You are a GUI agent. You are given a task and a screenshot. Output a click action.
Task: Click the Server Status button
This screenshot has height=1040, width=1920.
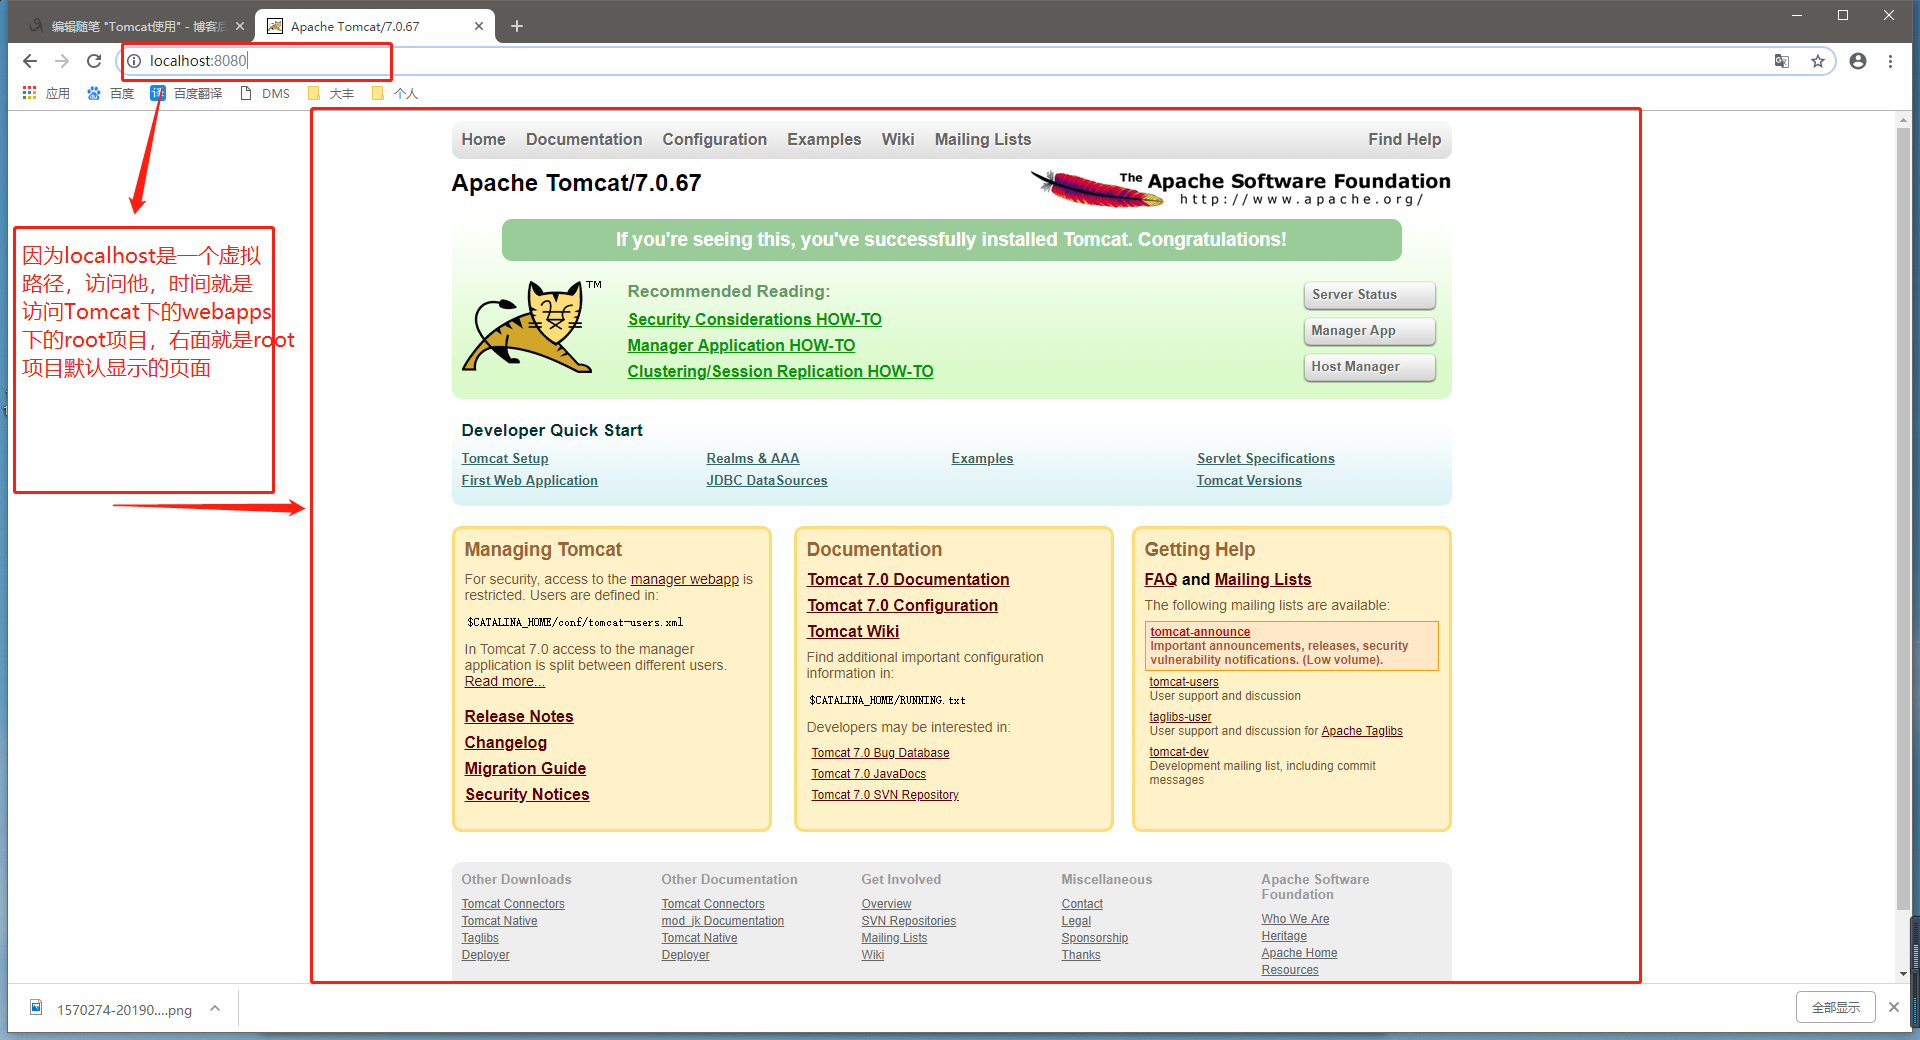(1370, 295)
